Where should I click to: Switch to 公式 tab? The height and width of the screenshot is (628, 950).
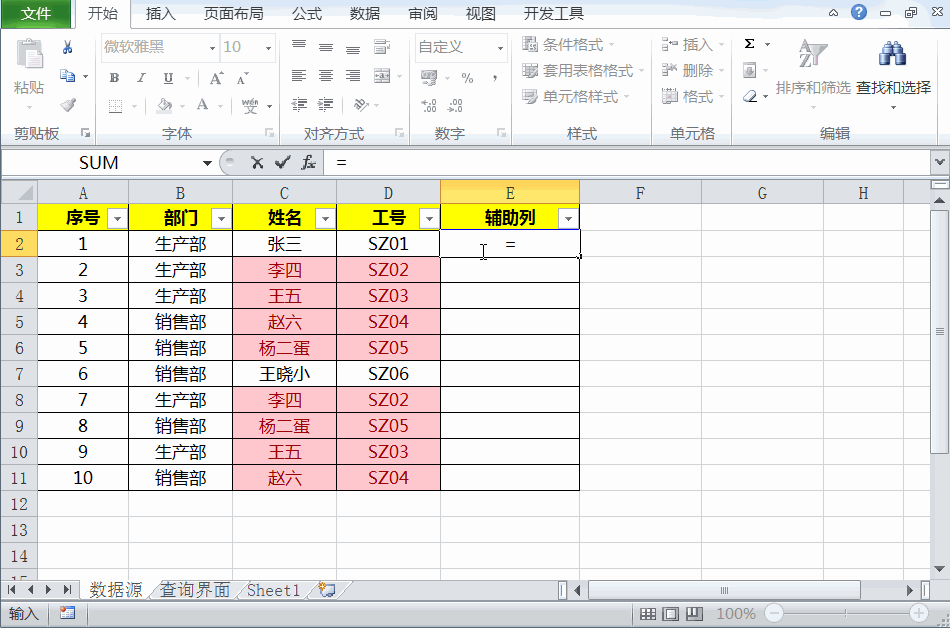(x=307, y=13)
